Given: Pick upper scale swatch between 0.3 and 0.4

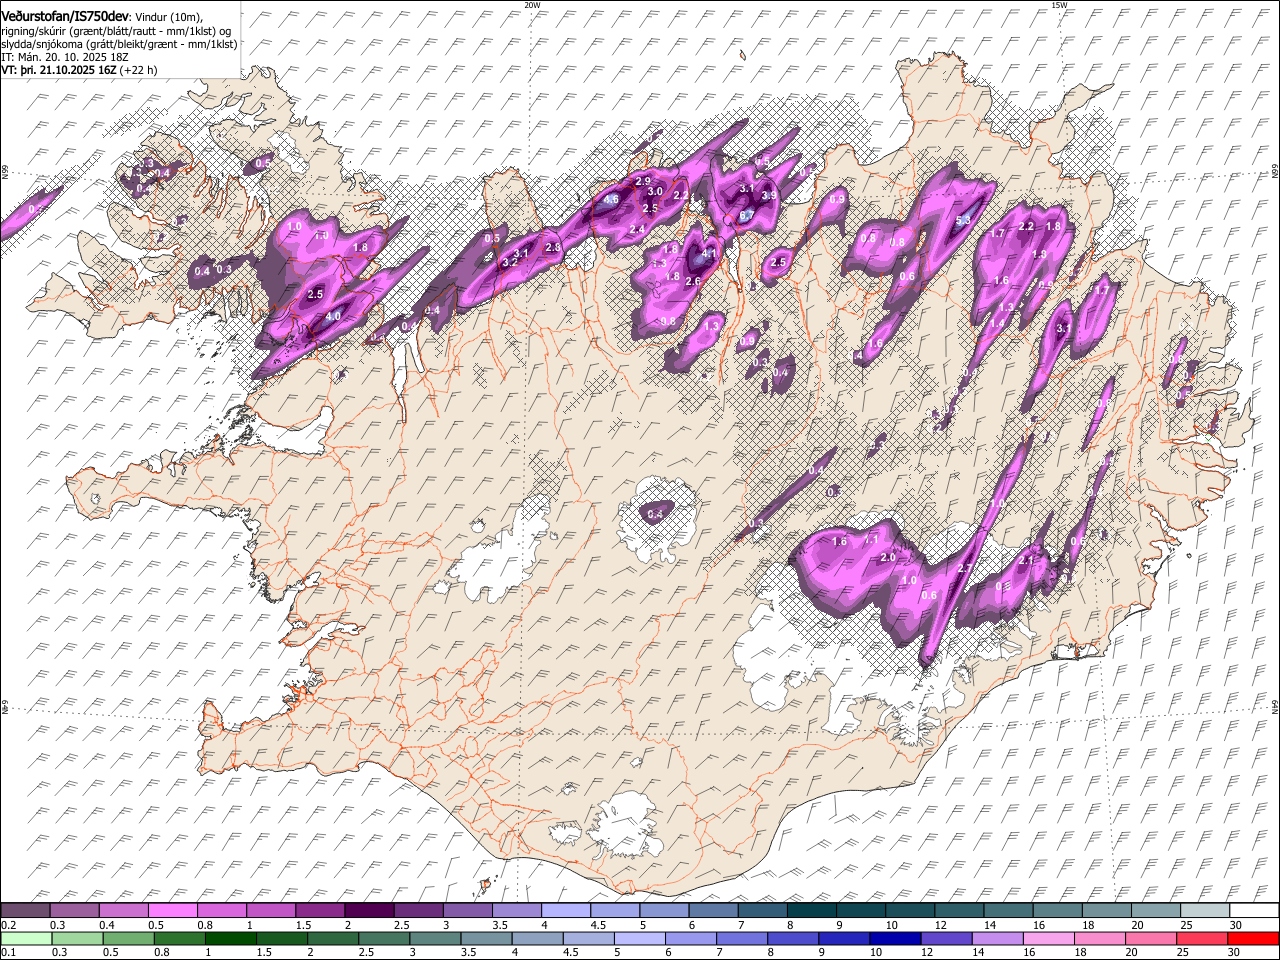Looking at the screenshot, I should (x=74, y=911).
